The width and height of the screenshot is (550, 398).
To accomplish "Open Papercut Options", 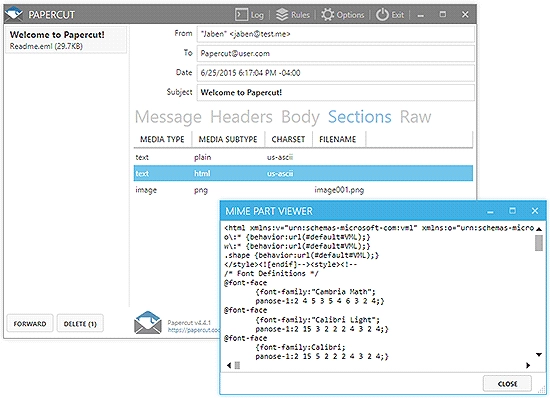I will 343,15.
